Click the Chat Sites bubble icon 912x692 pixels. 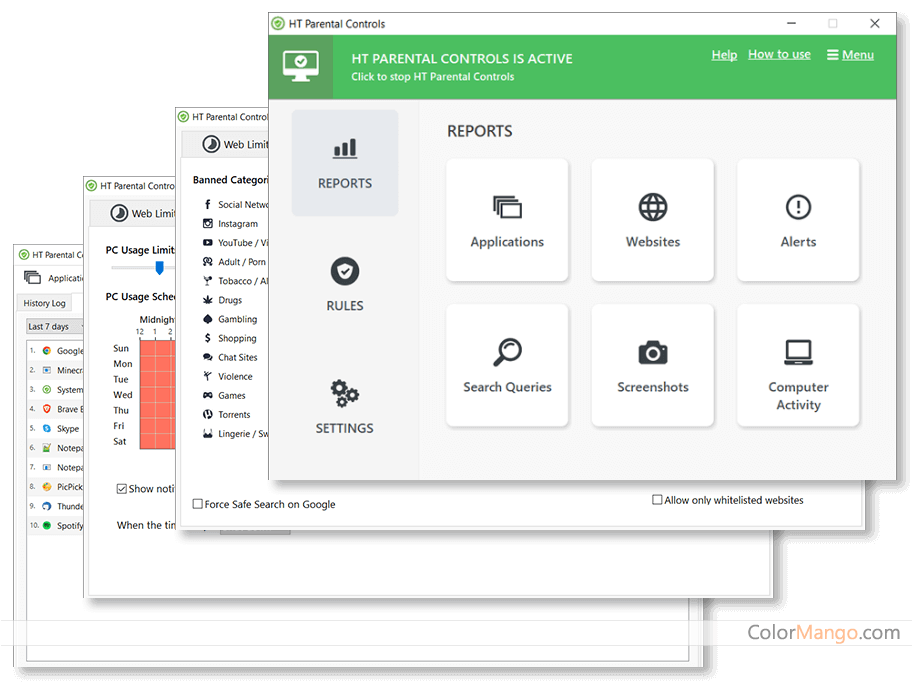[x=208, y=357]
